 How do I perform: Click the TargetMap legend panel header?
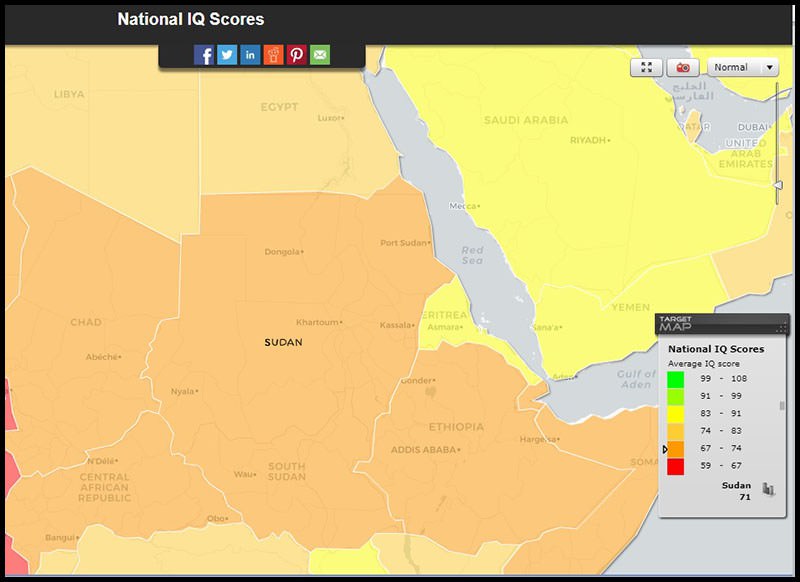721,324
